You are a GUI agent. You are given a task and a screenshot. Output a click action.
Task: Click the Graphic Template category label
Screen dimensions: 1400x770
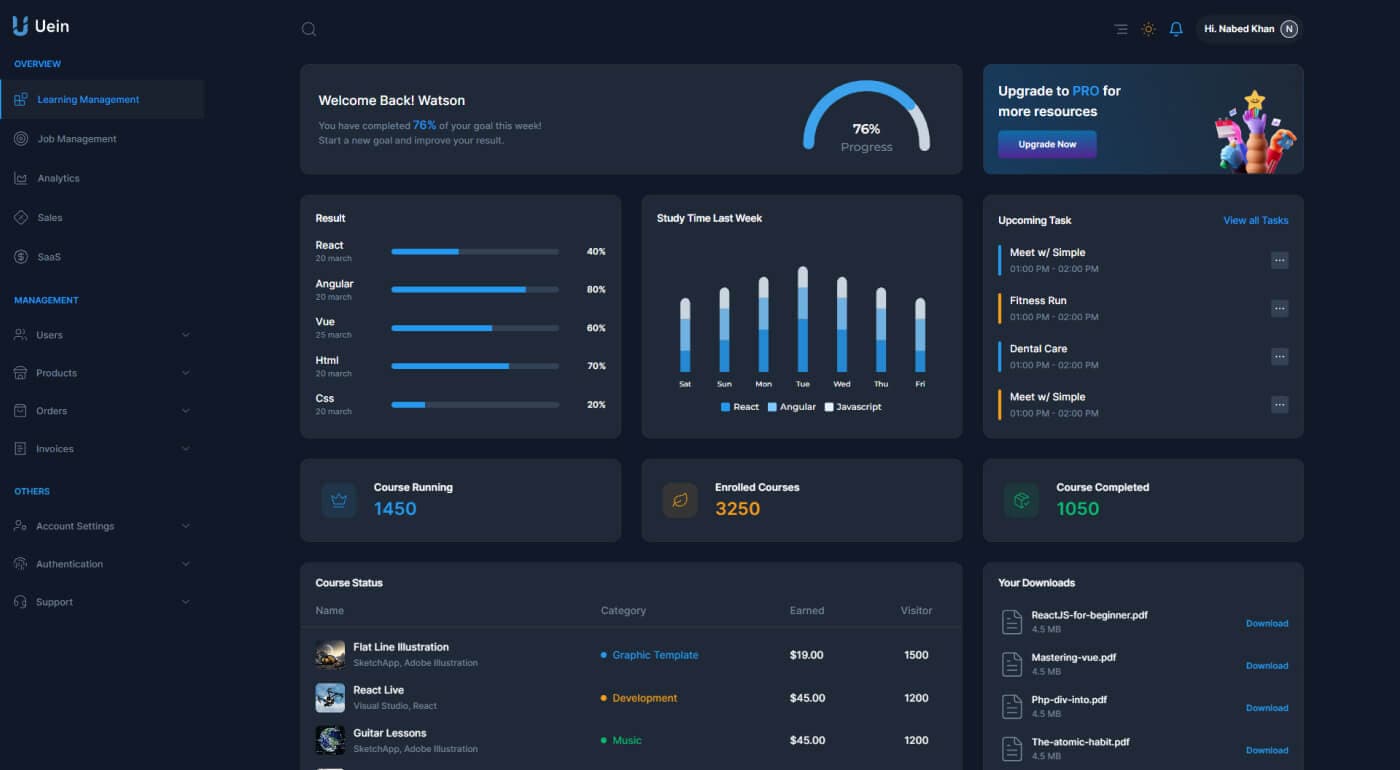pyautogui.click(x=655, y=655)
